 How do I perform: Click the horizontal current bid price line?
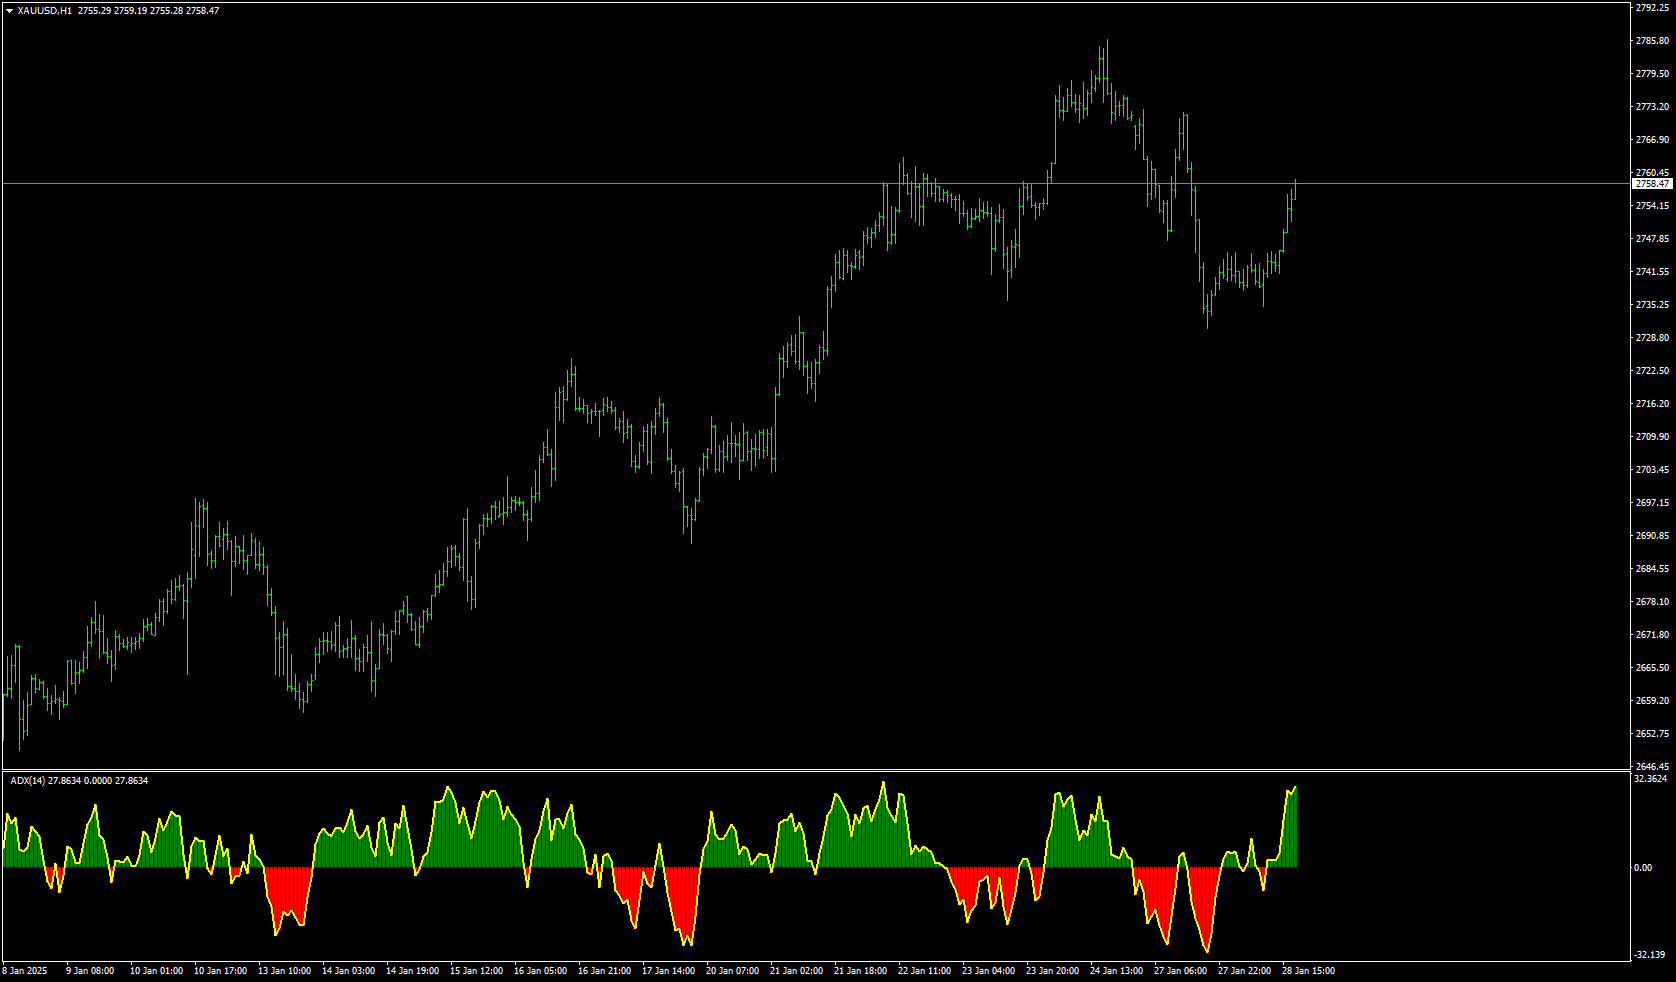816,183
